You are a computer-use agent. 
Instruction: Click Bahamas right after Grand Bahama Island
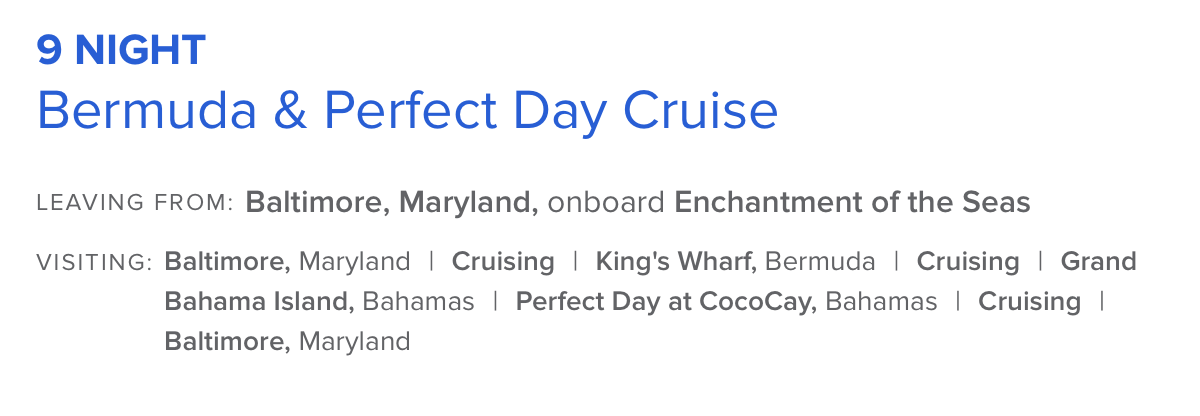(x=418, y=302)
